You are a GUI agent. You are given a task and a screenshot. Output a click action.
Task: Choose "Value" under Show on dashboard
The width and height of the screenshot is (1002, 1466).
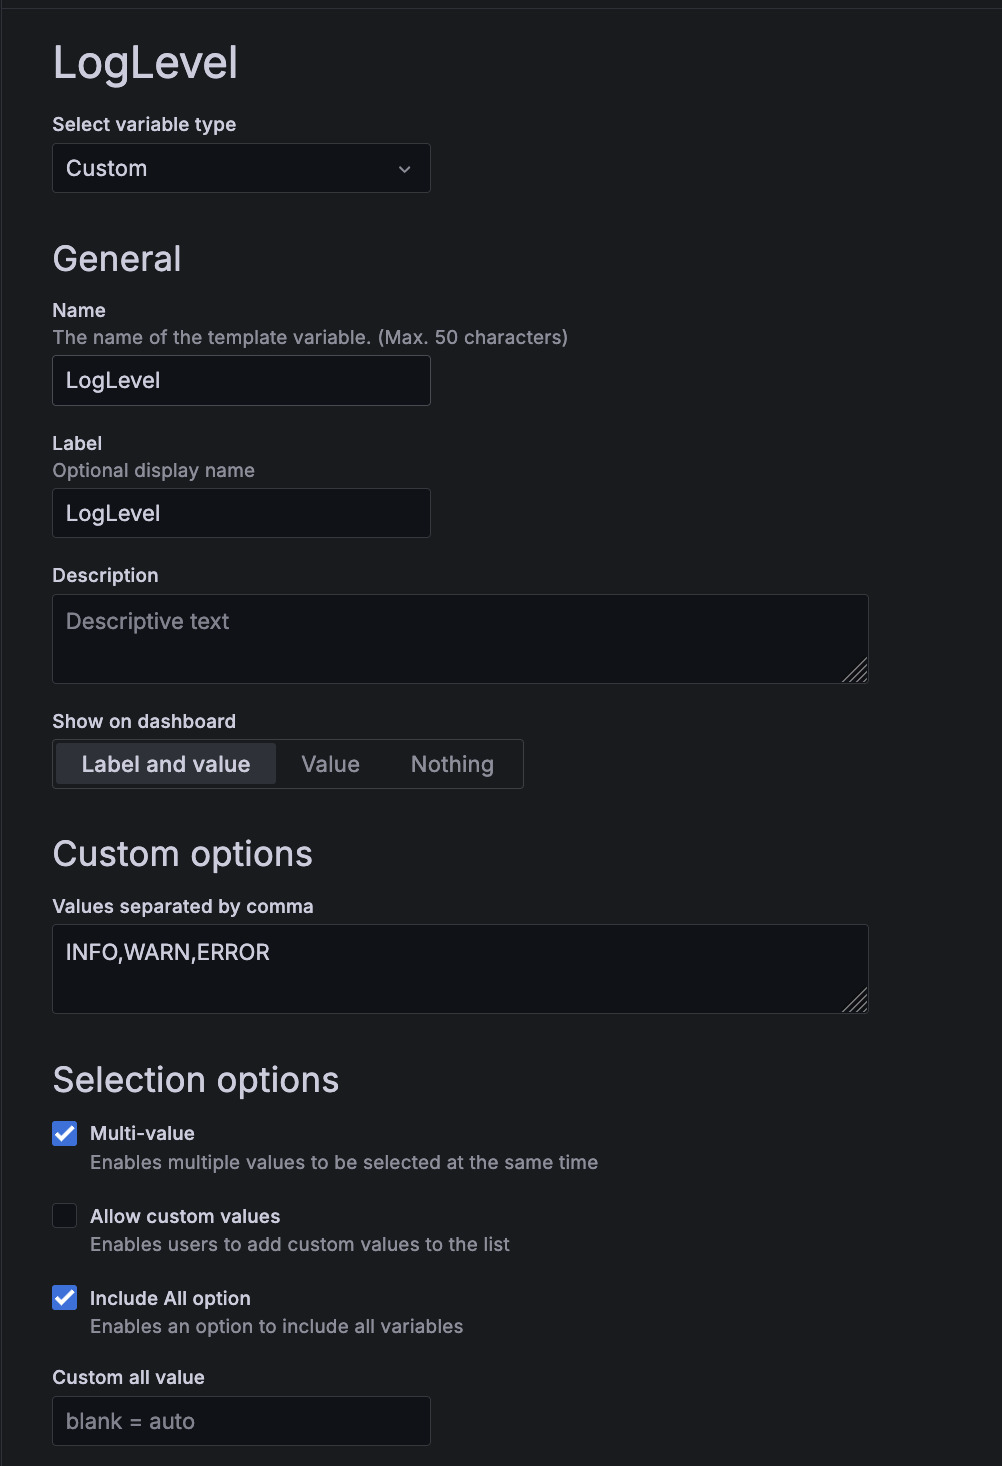(x=330, y=764)
